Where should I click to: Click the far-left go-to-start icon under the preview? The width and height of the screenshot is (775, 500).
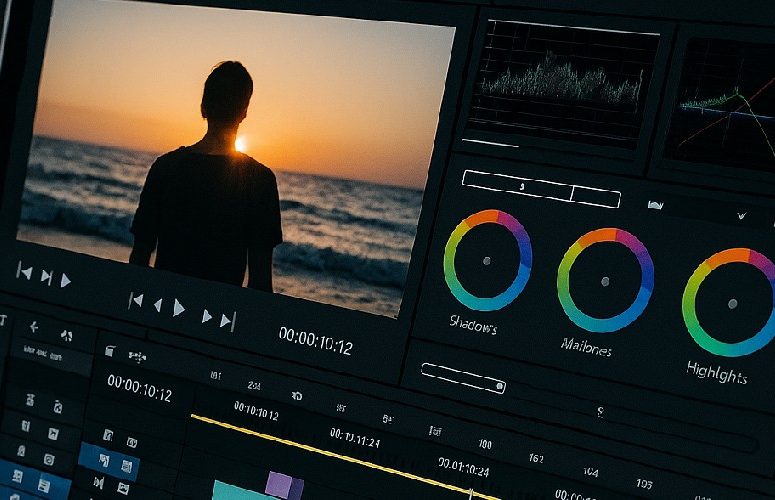[24, 272]
